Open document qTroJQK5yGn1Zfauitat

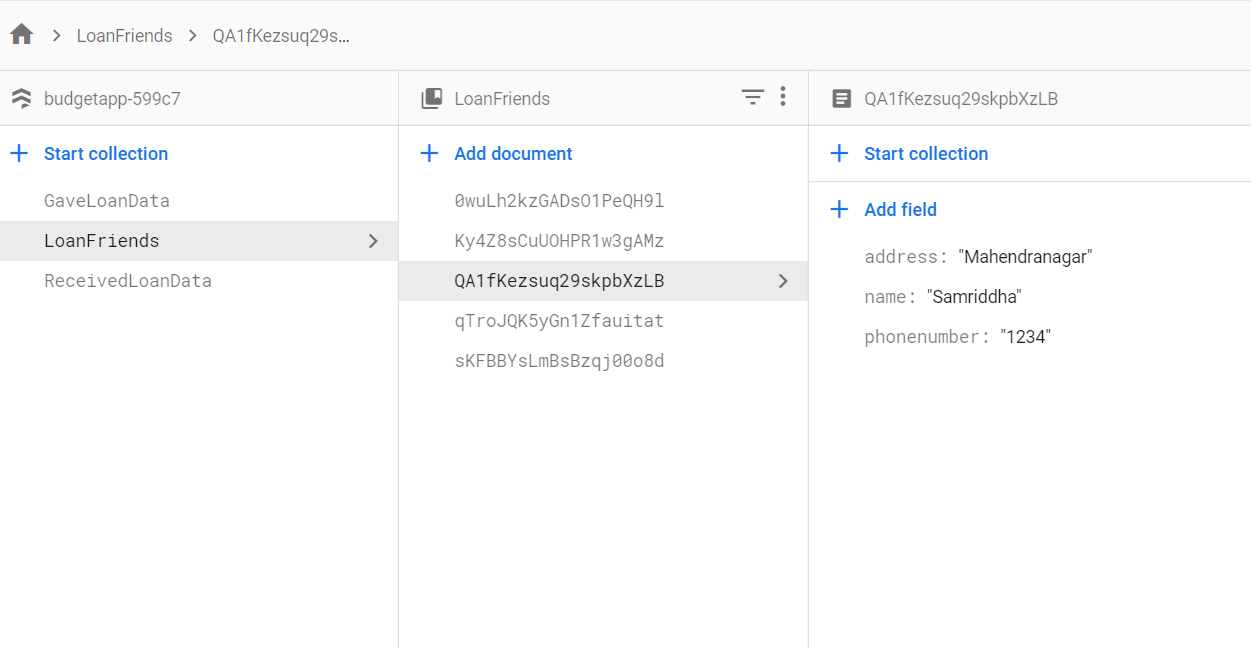coord(559,321)
